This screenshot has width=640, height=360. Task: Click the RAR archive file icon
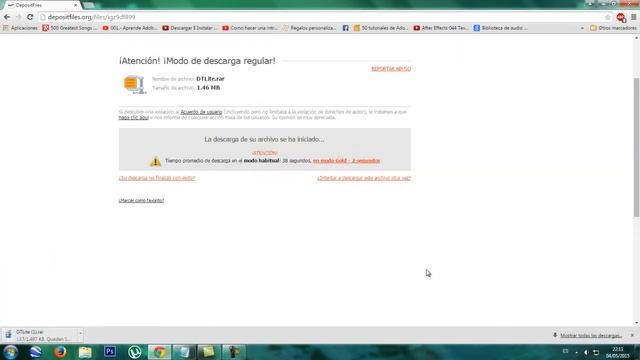[x=134, y=84]
